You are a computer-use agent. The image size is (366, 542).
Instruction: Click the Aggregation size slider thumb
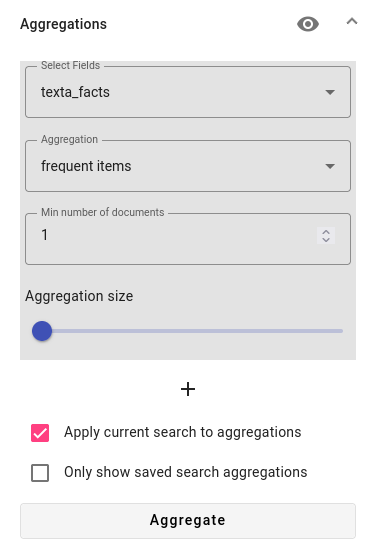coord(42,331)
